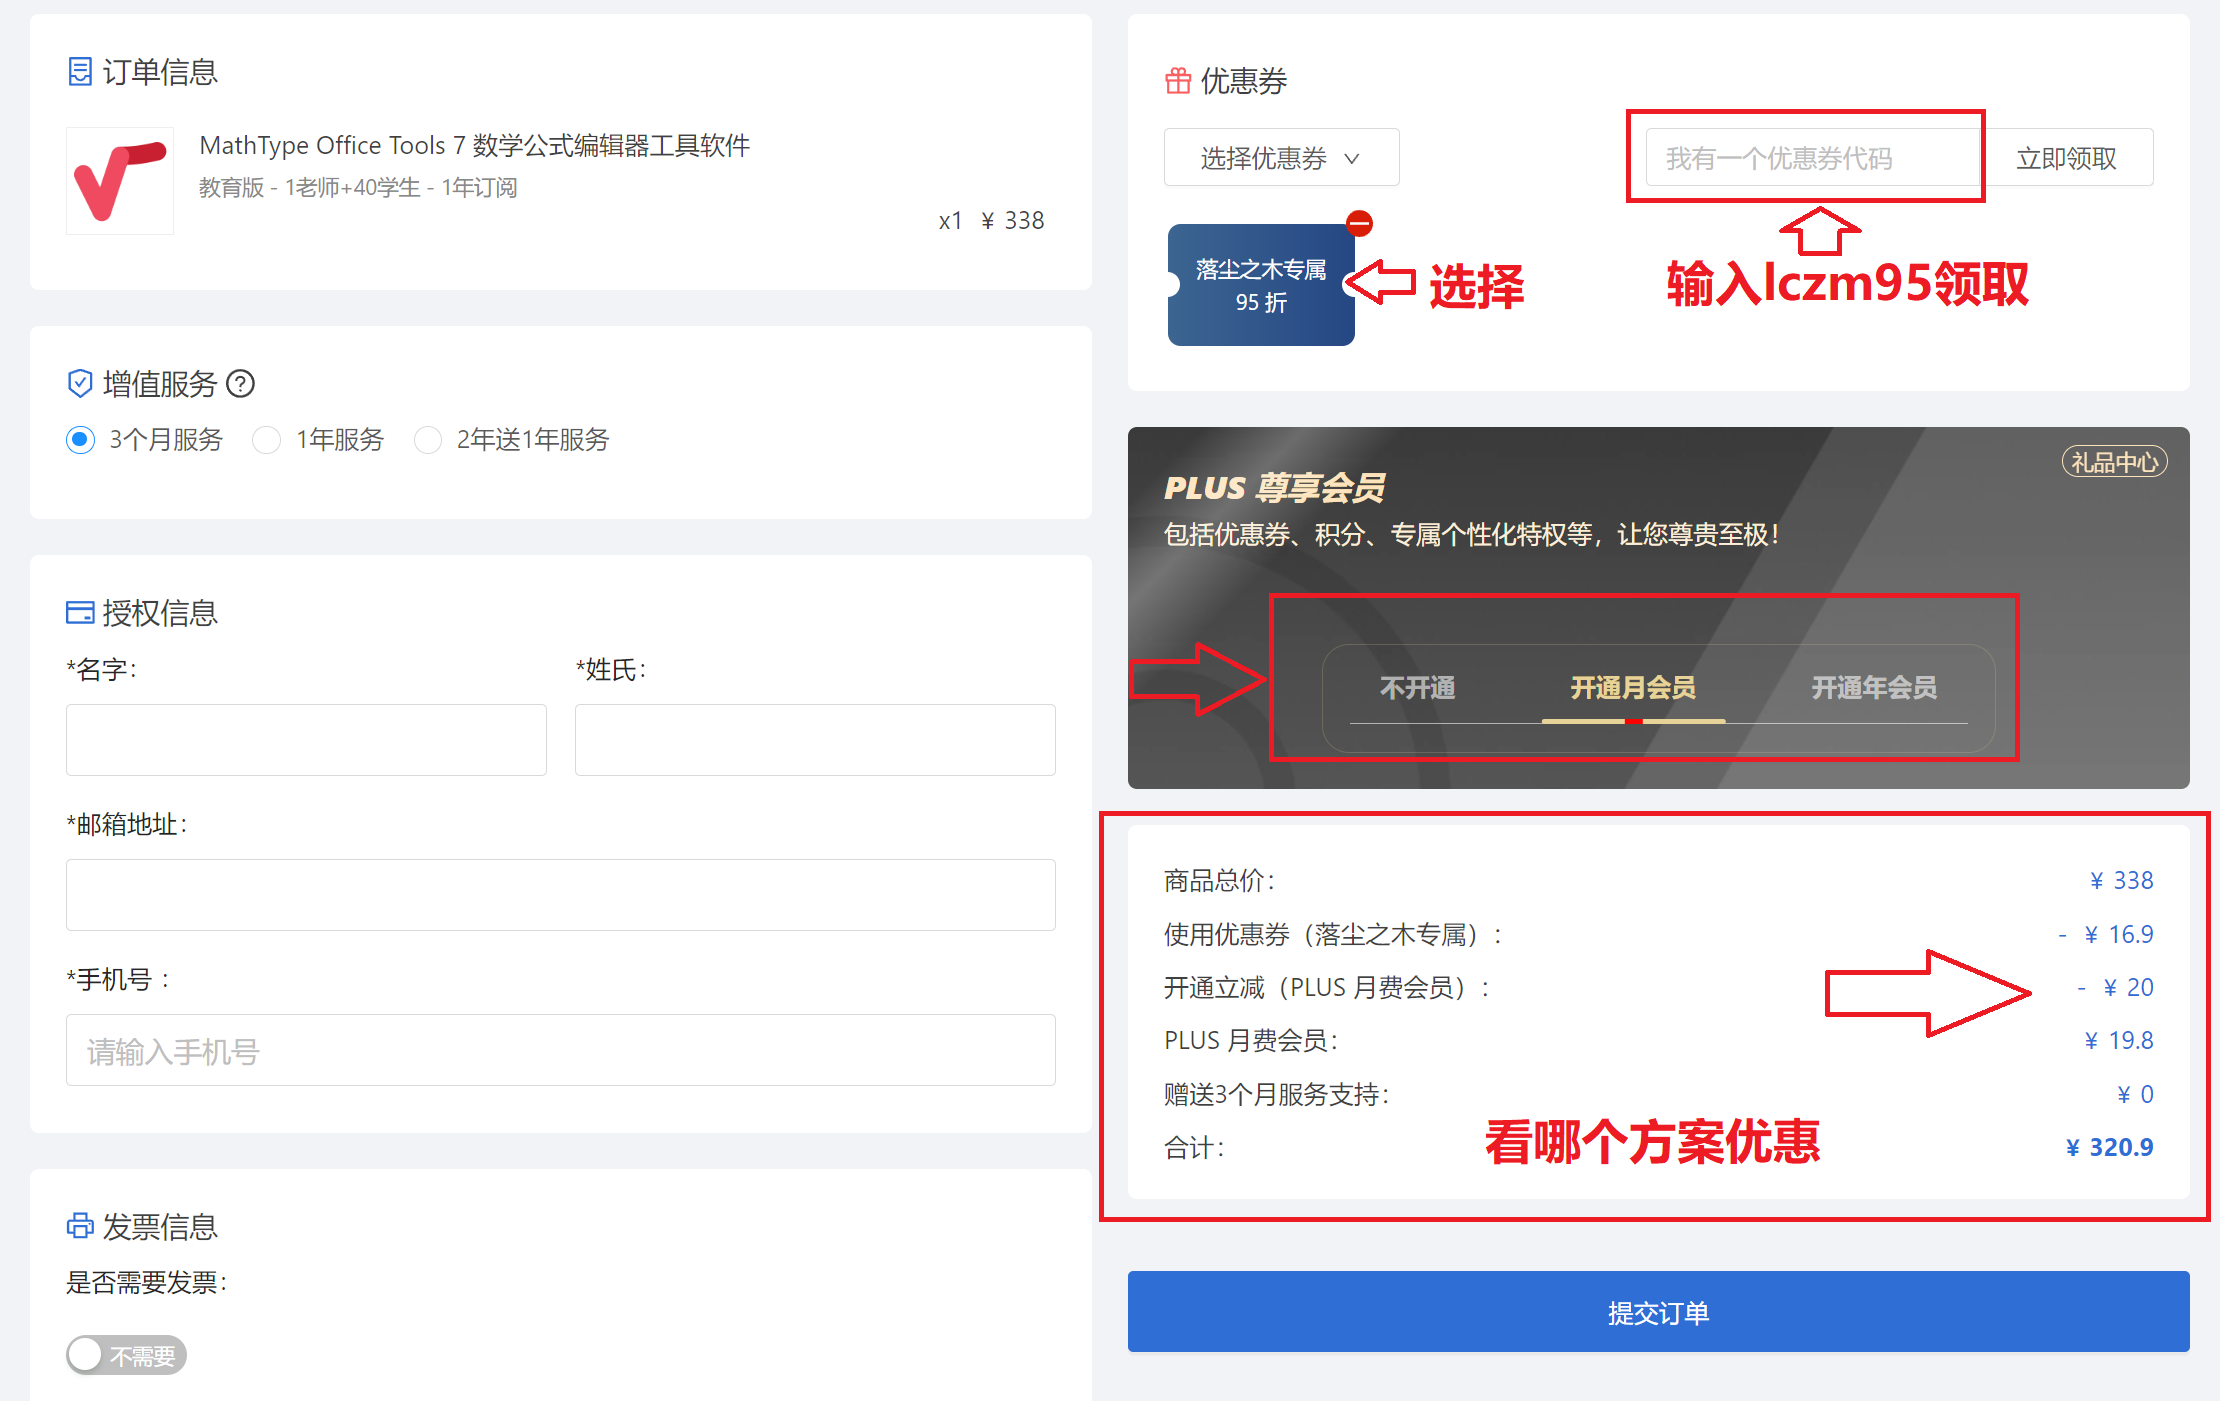Open the 选择优惠券 dropdown
The image size is (2220, 1401).
pyautogui.click(x=1281, y=157)
